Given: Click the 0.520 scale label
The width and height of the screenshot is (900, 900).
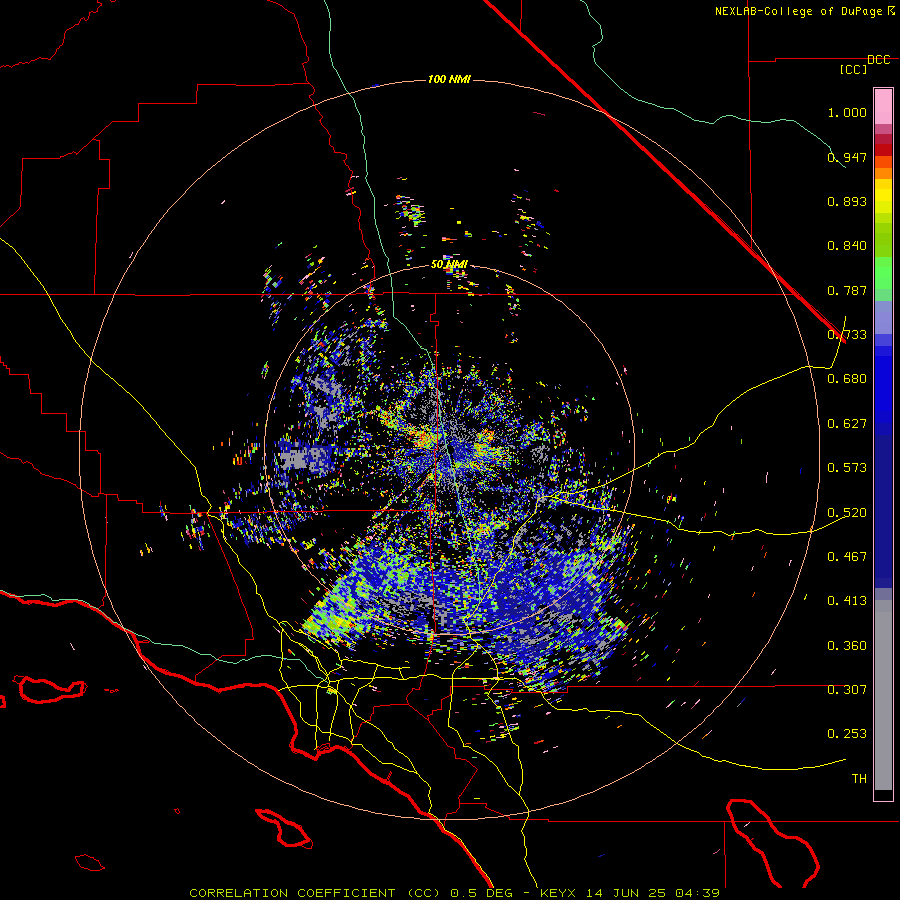Looking at the screenshot, I should tap(847, 513).
